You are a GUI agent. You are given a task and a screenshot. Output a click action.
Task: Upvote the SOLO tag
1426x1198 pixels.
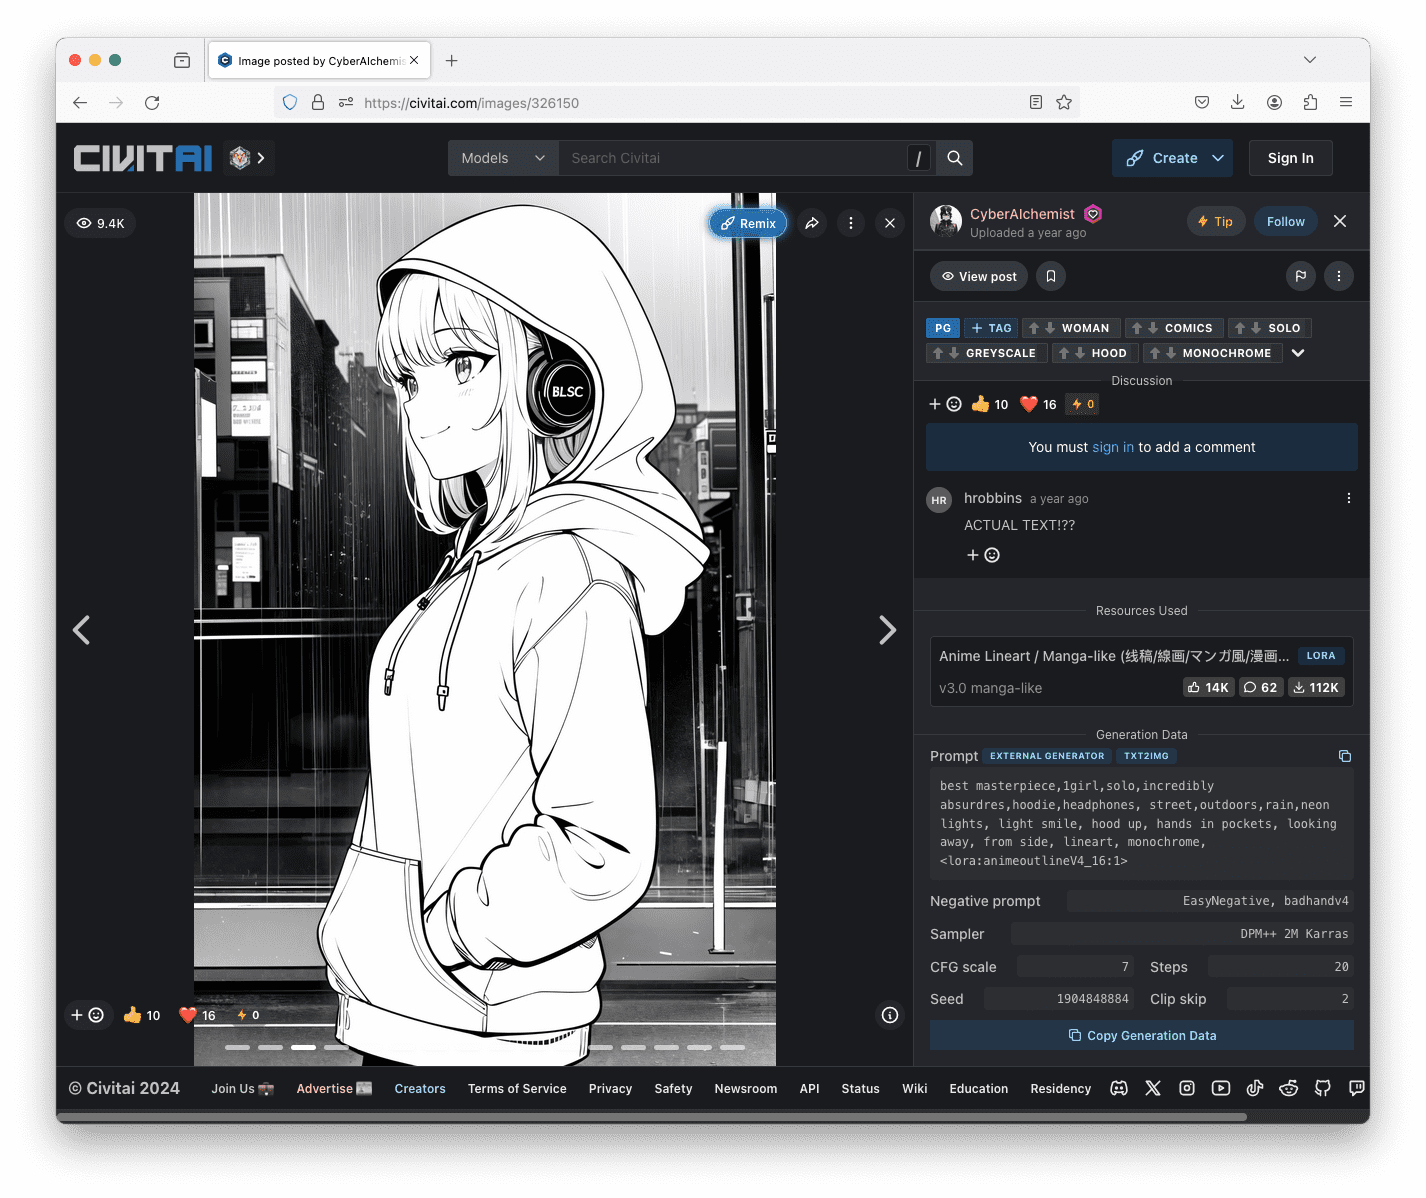[x=1240, y=328]
